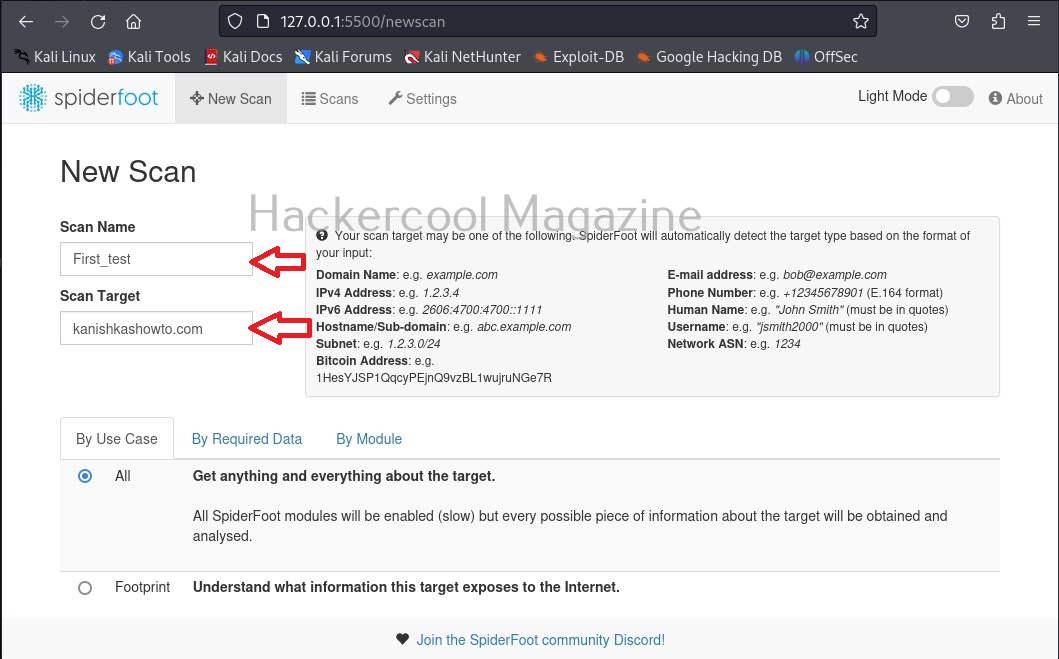
Task: Open the browser home page icon
Action: pyautogui.click(x=134, y=22)
